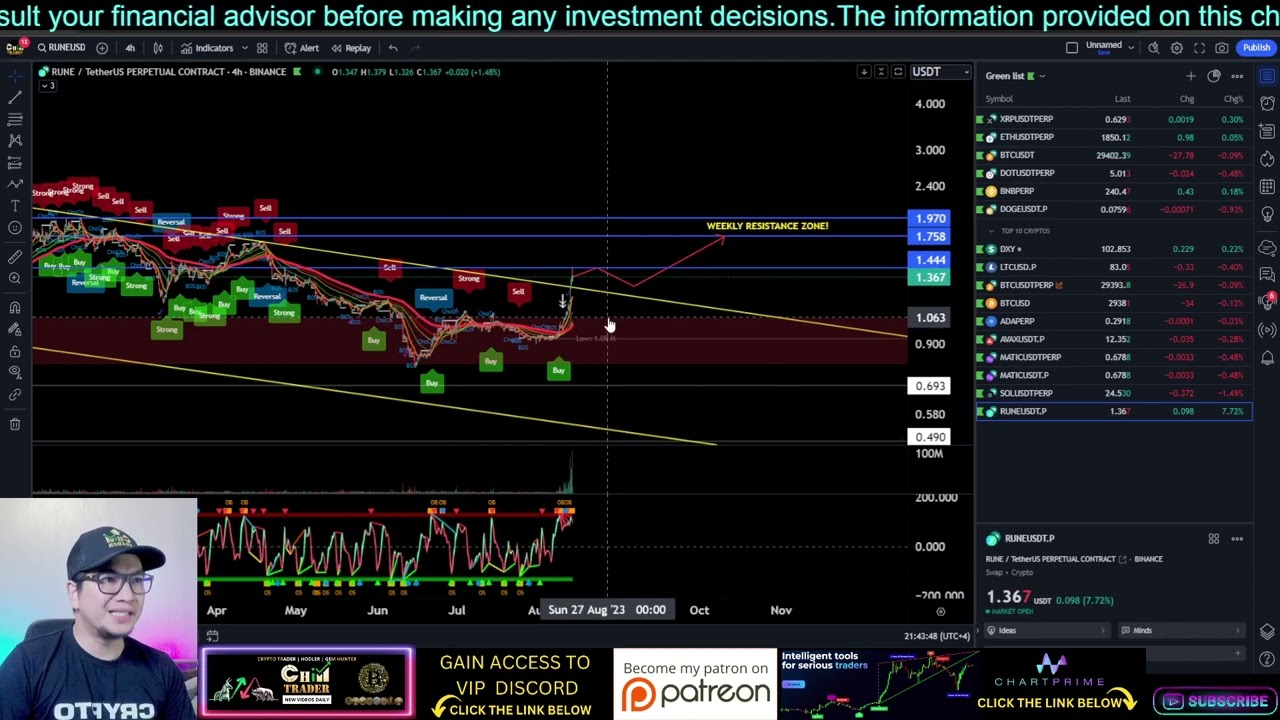Redo the last chart action
1280x720 pixels.
[x=416, y=48]
